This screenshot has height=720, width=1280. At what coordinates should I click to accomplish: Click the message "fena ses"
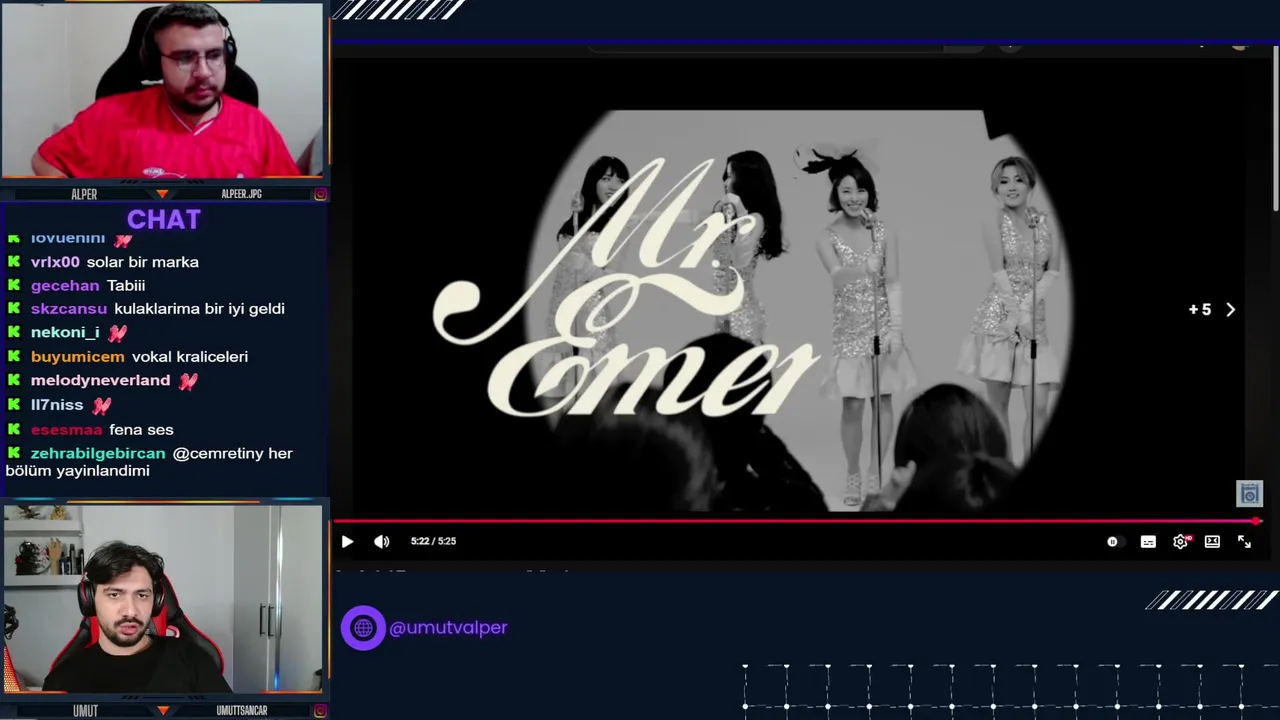click(x=141, y=430)
